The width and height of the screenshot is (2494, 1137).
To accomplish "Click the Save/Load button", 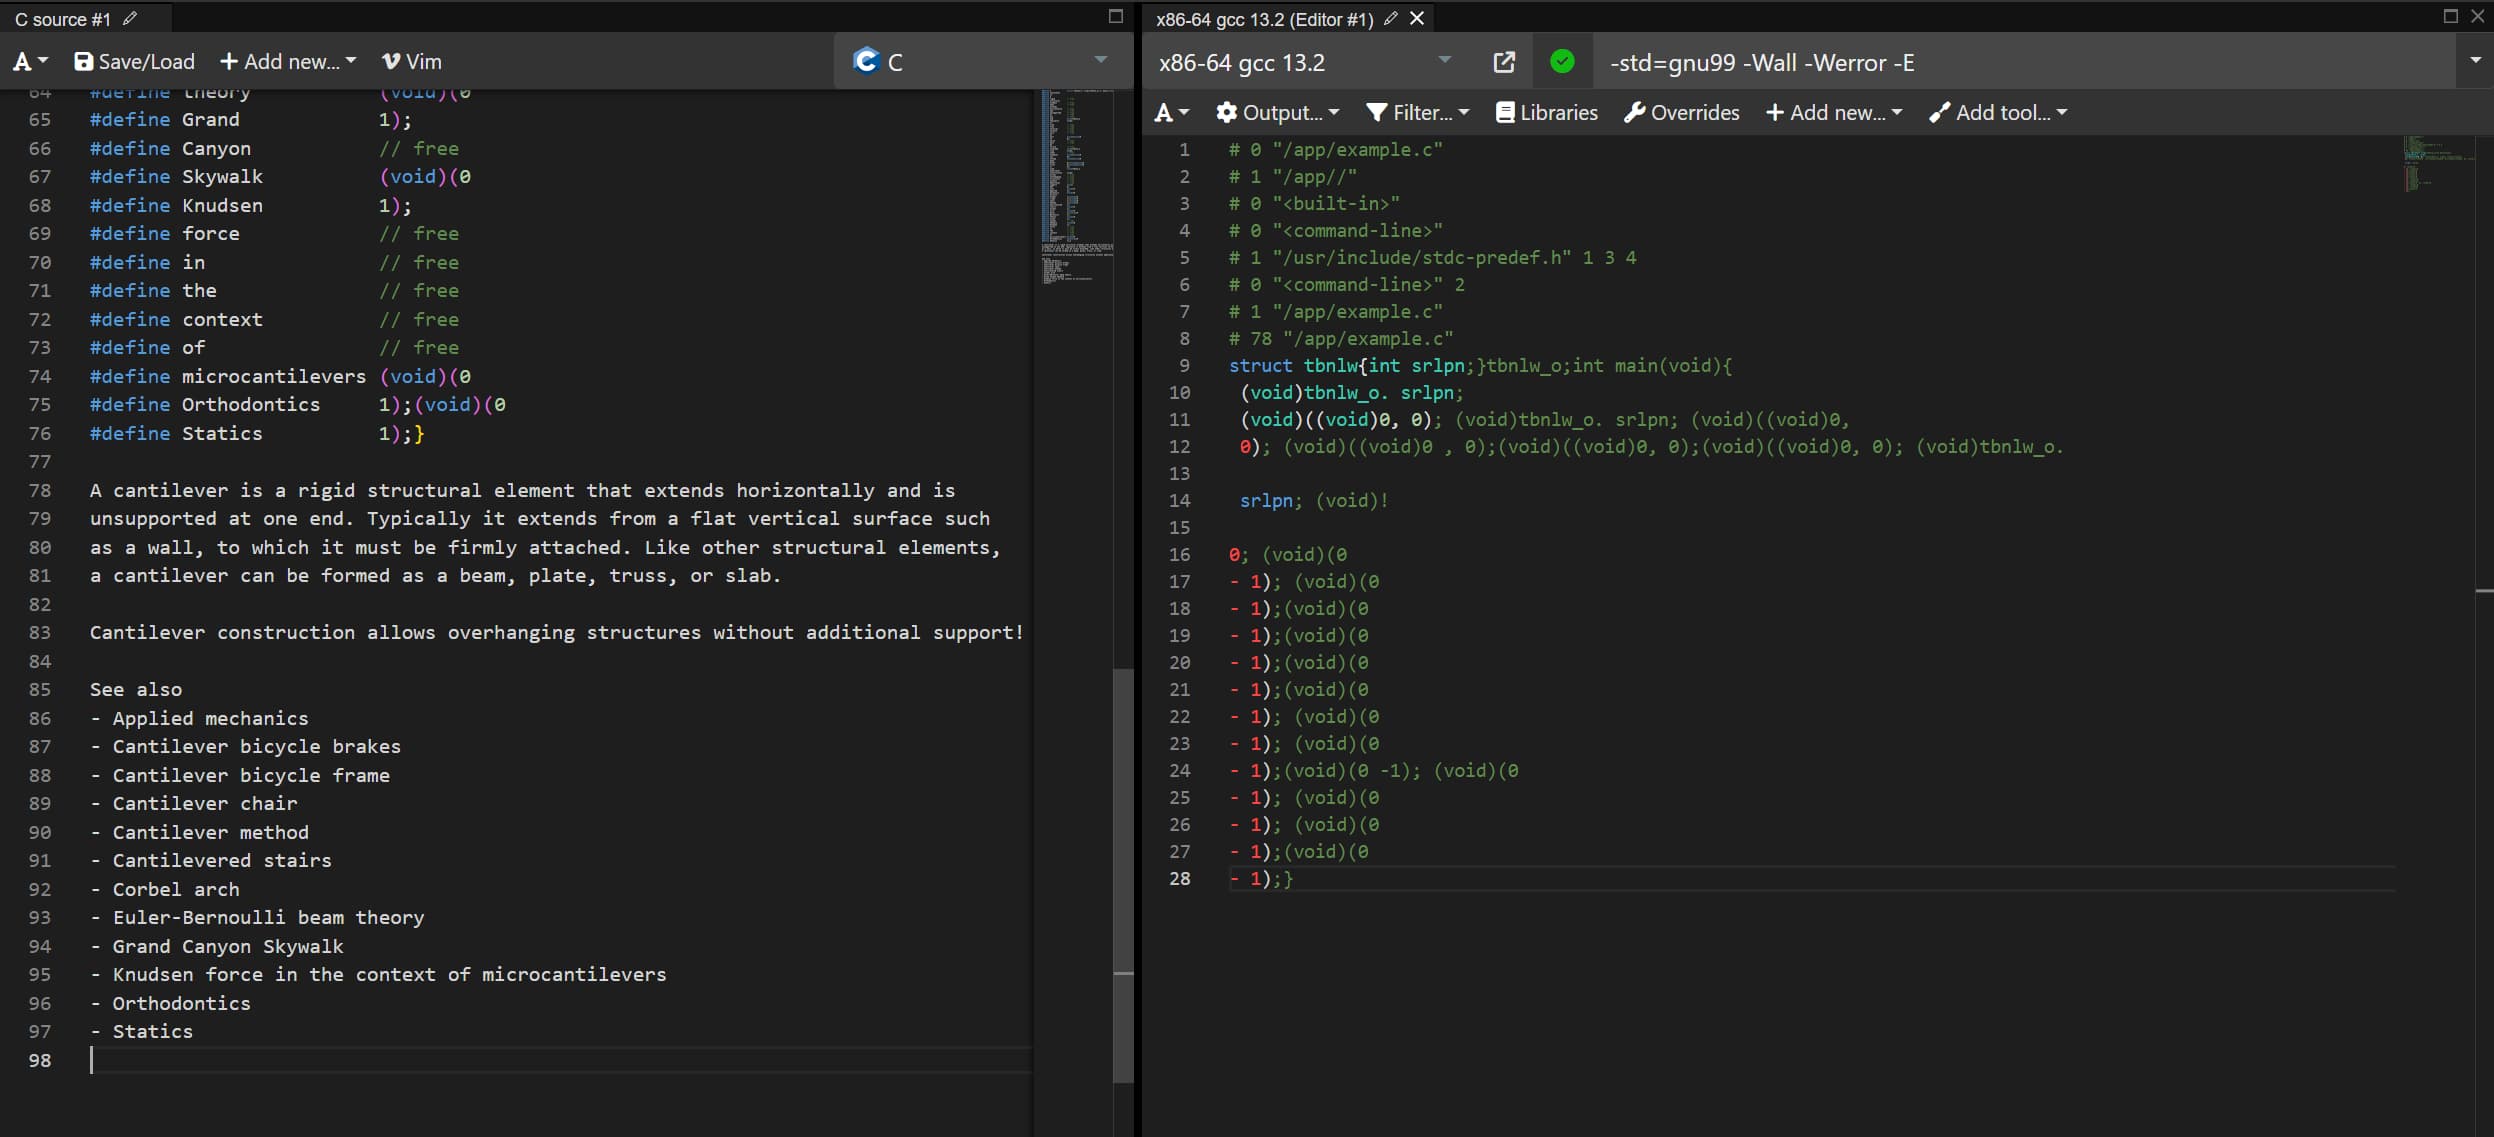I will (x=135, y=62).
